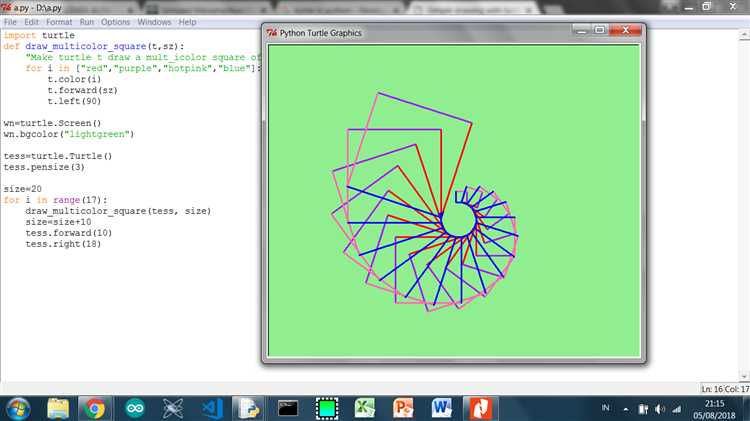Click the line 'import turtle'
Image resolution: width=750 pixels, height=421 pixels.
39,35
